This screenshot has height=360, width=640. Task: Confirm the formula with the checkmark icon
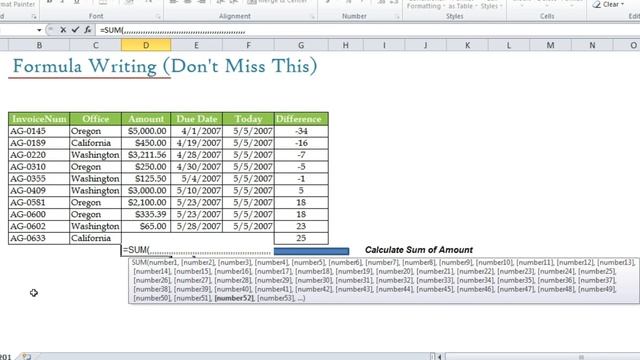[x=75, y=30]
